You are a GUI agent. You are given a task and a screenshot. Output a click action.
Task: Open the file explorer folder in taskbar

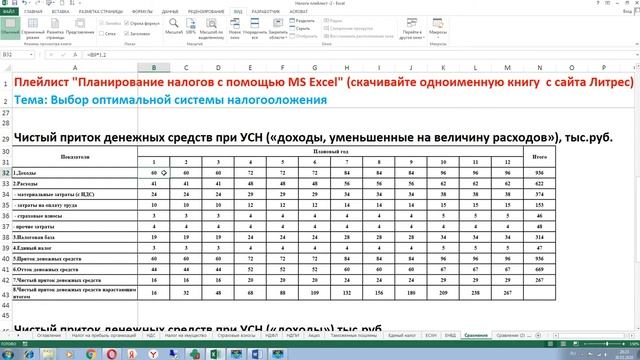coord(48,354)
